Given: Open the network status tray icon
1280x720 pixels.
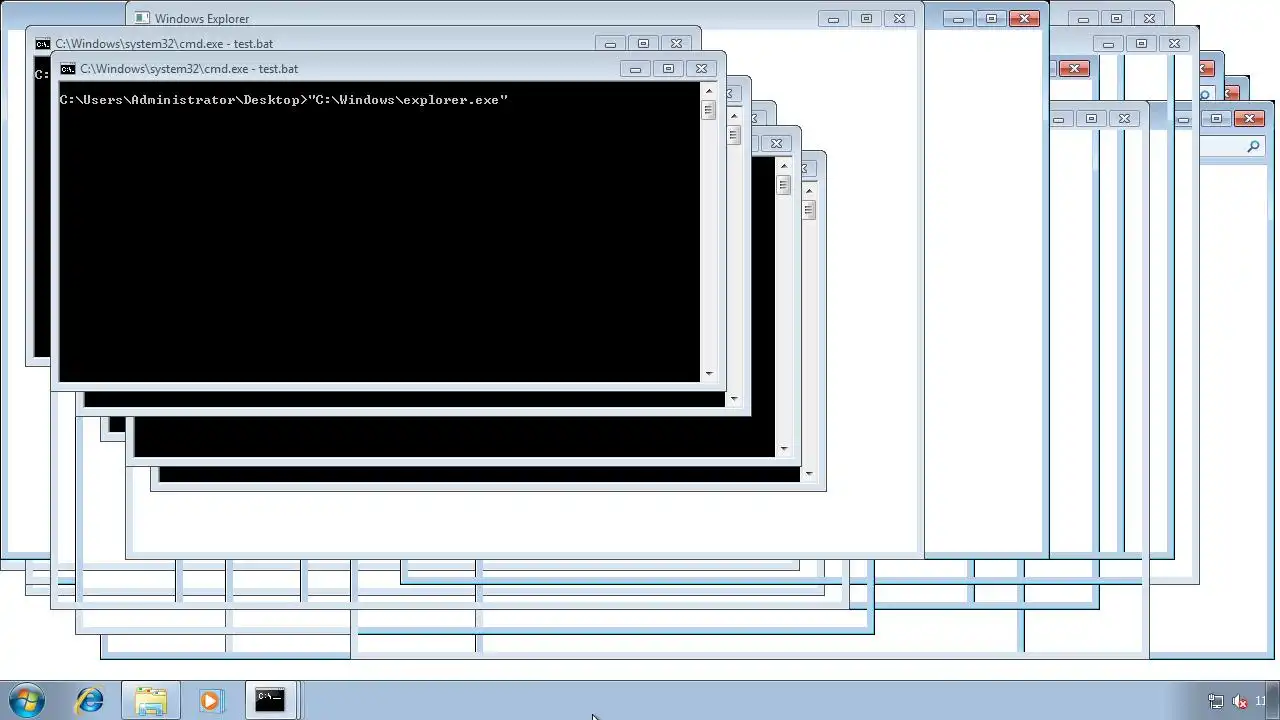Looking at the screenshot, I should coord(1216,701).
